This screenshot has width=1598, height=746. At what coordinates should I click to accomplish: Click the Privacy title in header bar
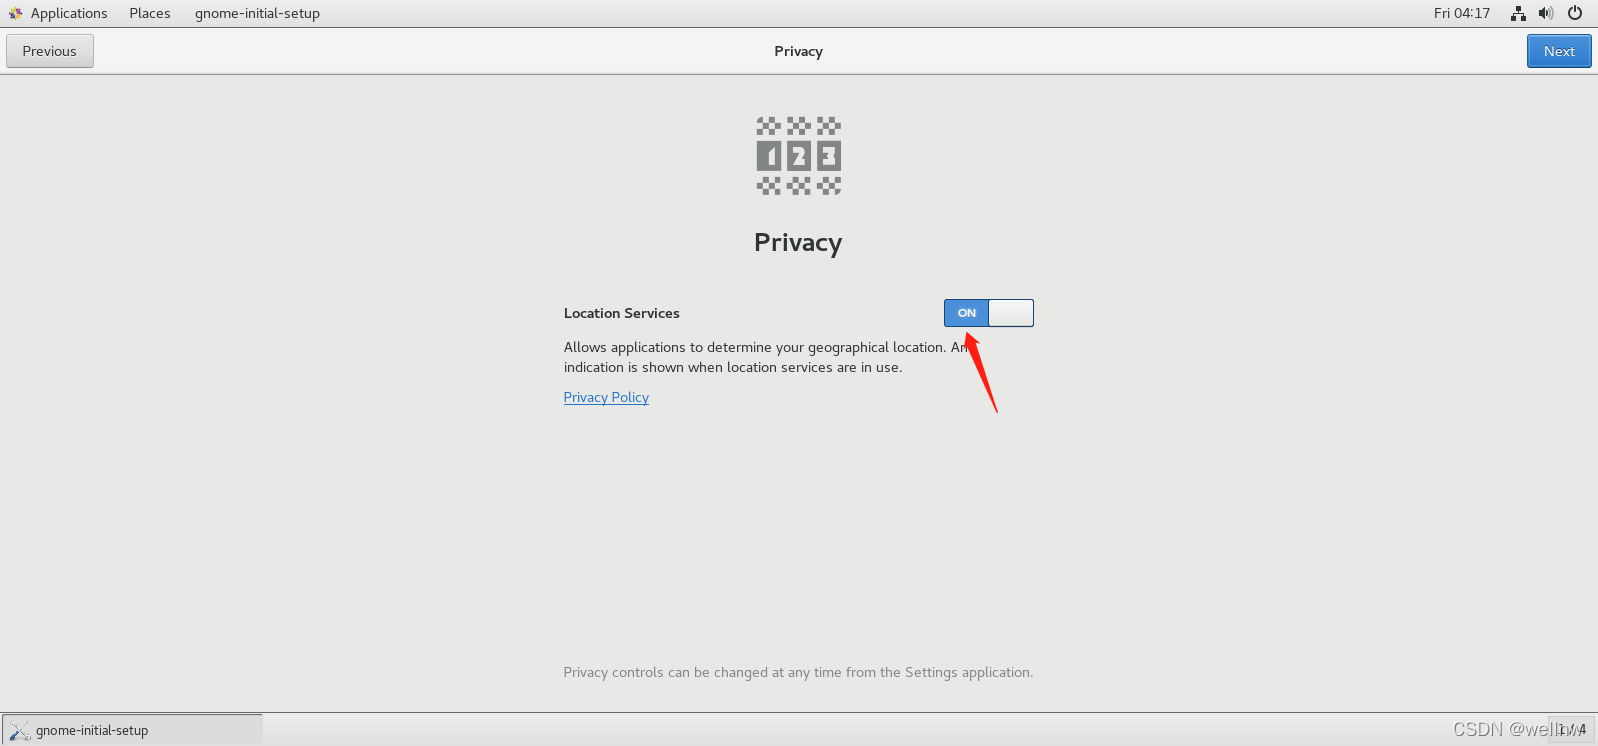(x=798, y=51)
